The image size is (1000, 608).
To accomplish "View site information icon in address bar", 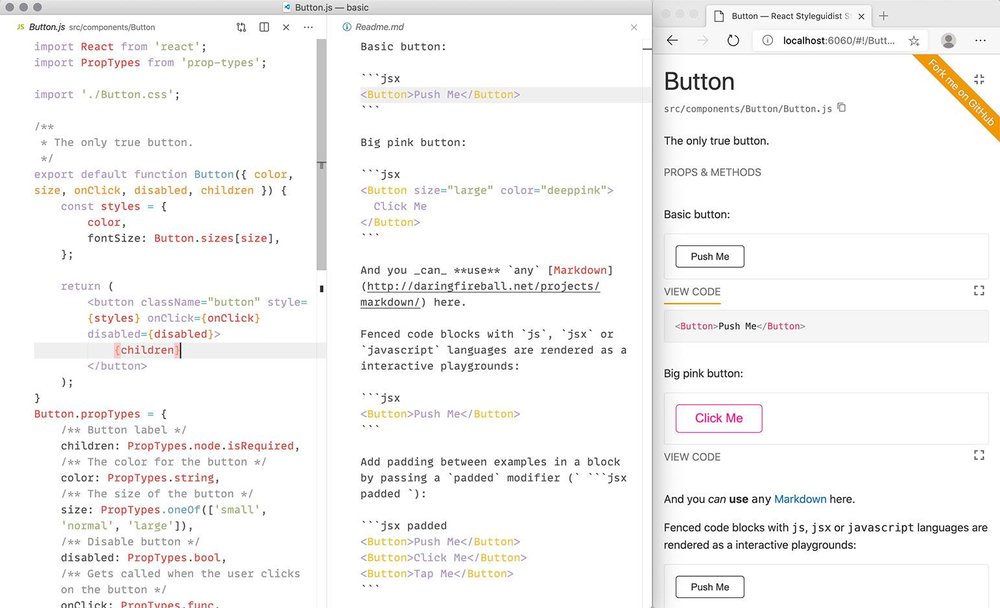I will click(768, 40).
